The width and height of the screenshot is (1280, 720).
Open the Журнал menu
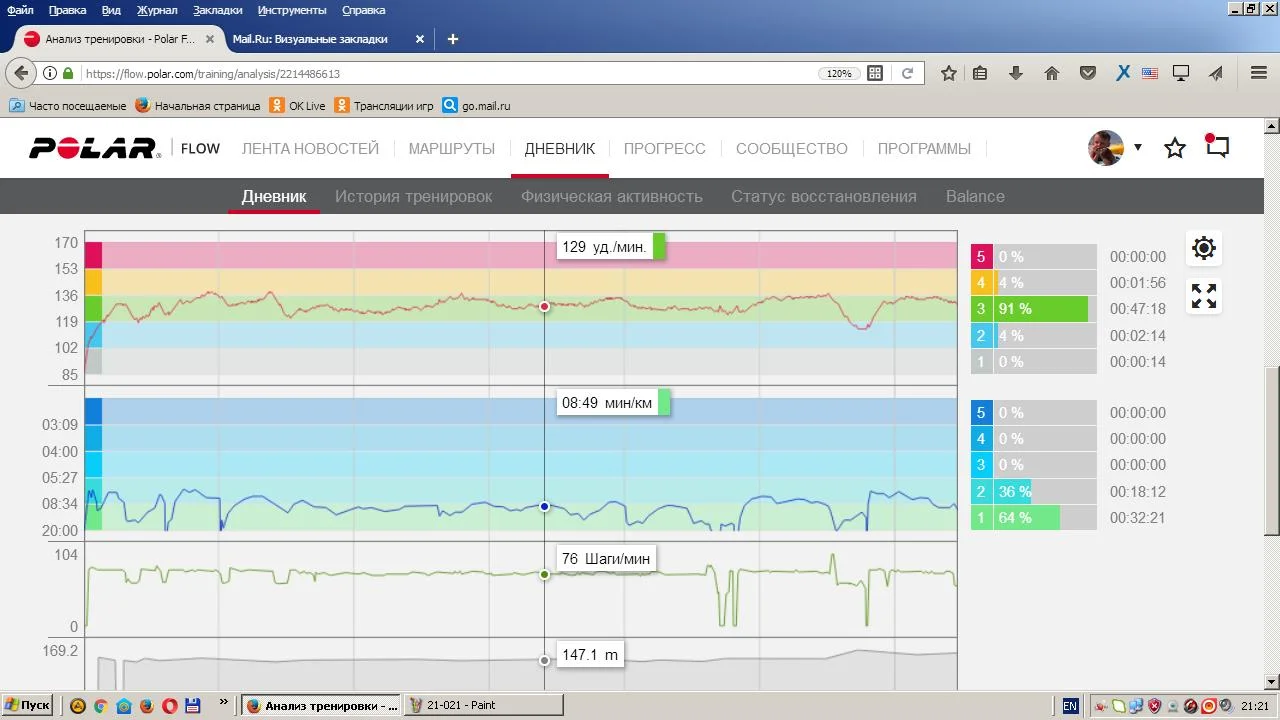pyautogui.click(x=157, y=10)
